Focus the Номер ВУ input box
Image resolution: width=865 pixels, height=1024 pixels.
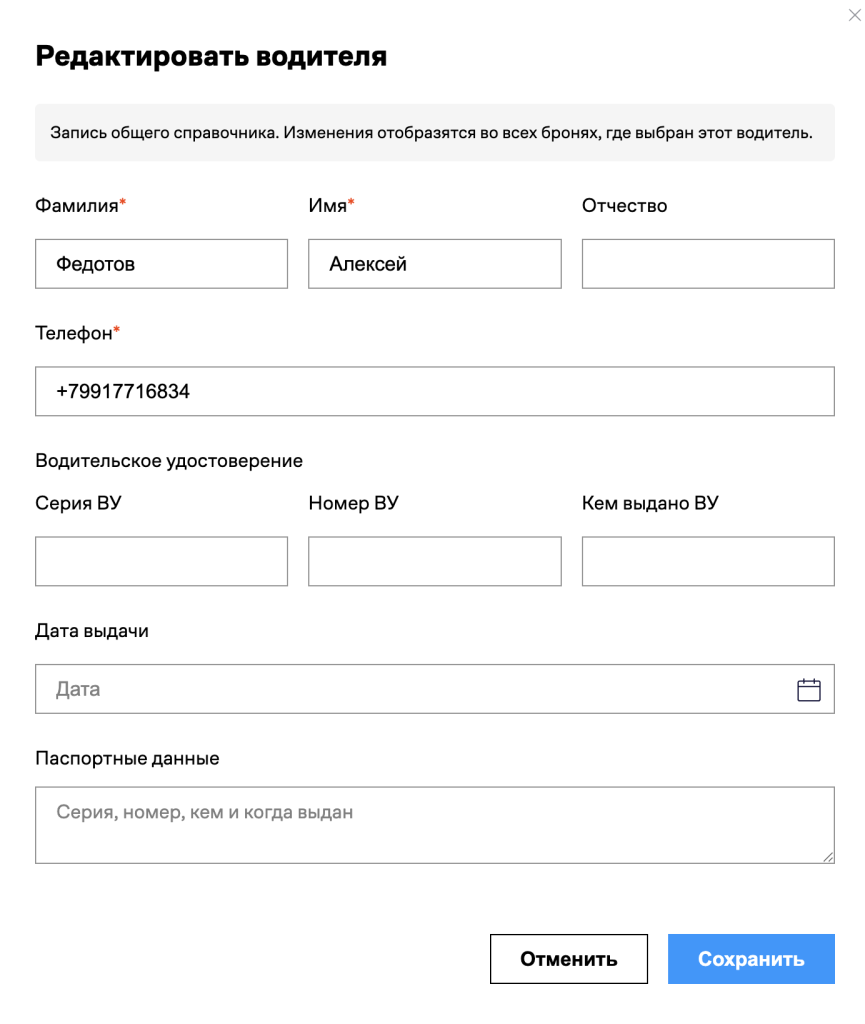(435, 561)
